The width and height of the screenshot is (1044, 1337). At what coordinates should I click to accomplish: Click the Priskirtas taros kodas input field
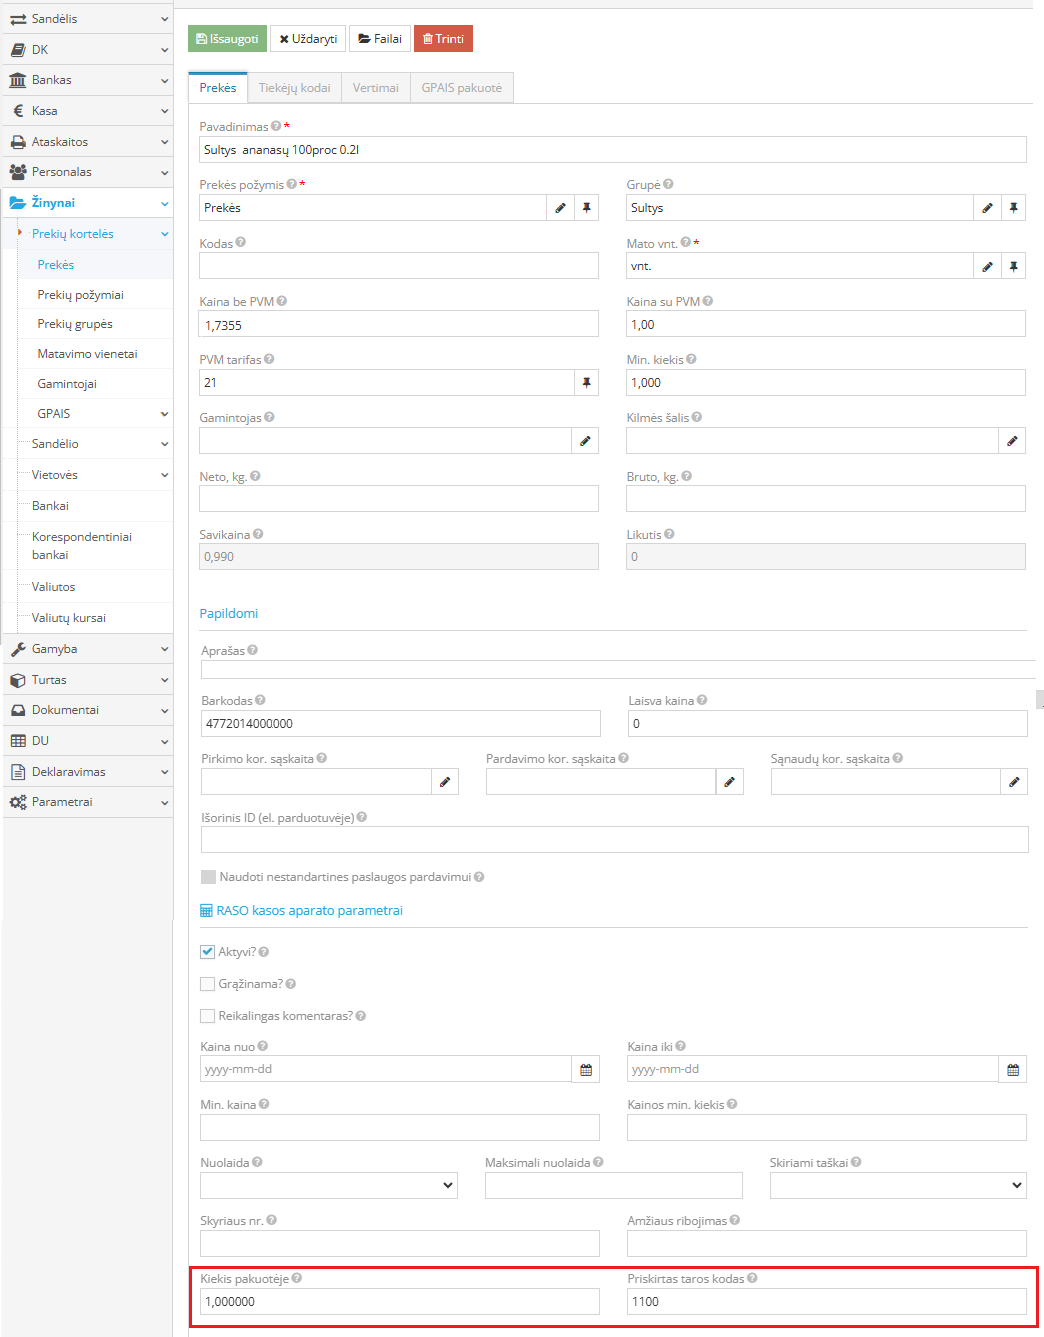[x=826, y=1302]
